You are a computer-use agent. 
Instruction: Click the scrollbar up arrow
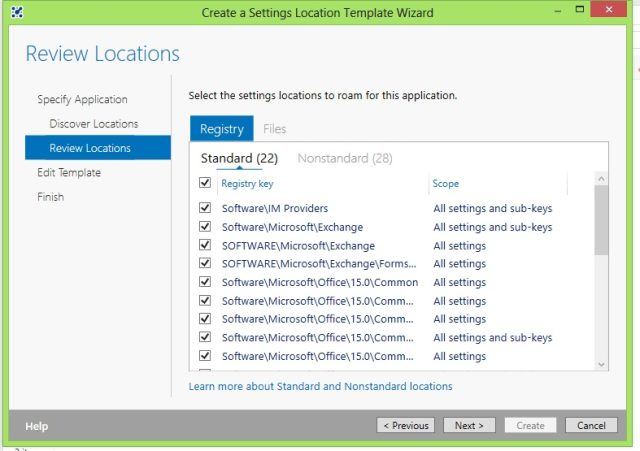601,179
